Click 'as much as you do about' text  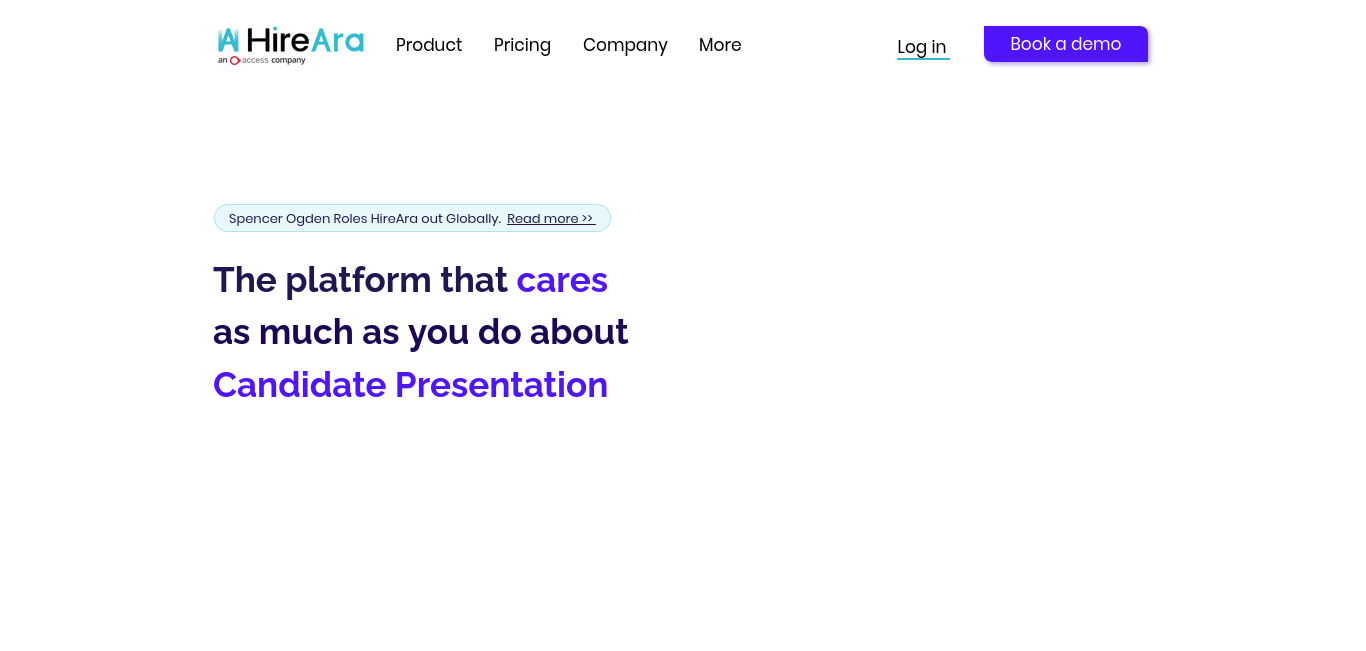pos(421,332)
